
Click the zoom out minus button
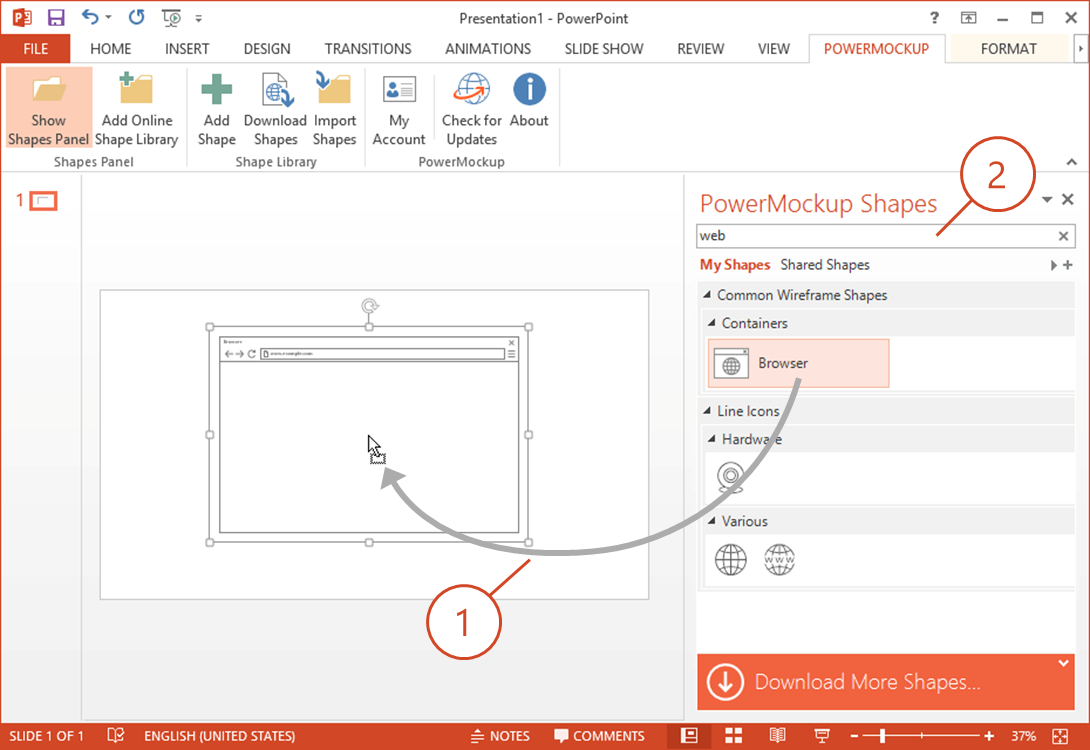(x=854, y=735)
